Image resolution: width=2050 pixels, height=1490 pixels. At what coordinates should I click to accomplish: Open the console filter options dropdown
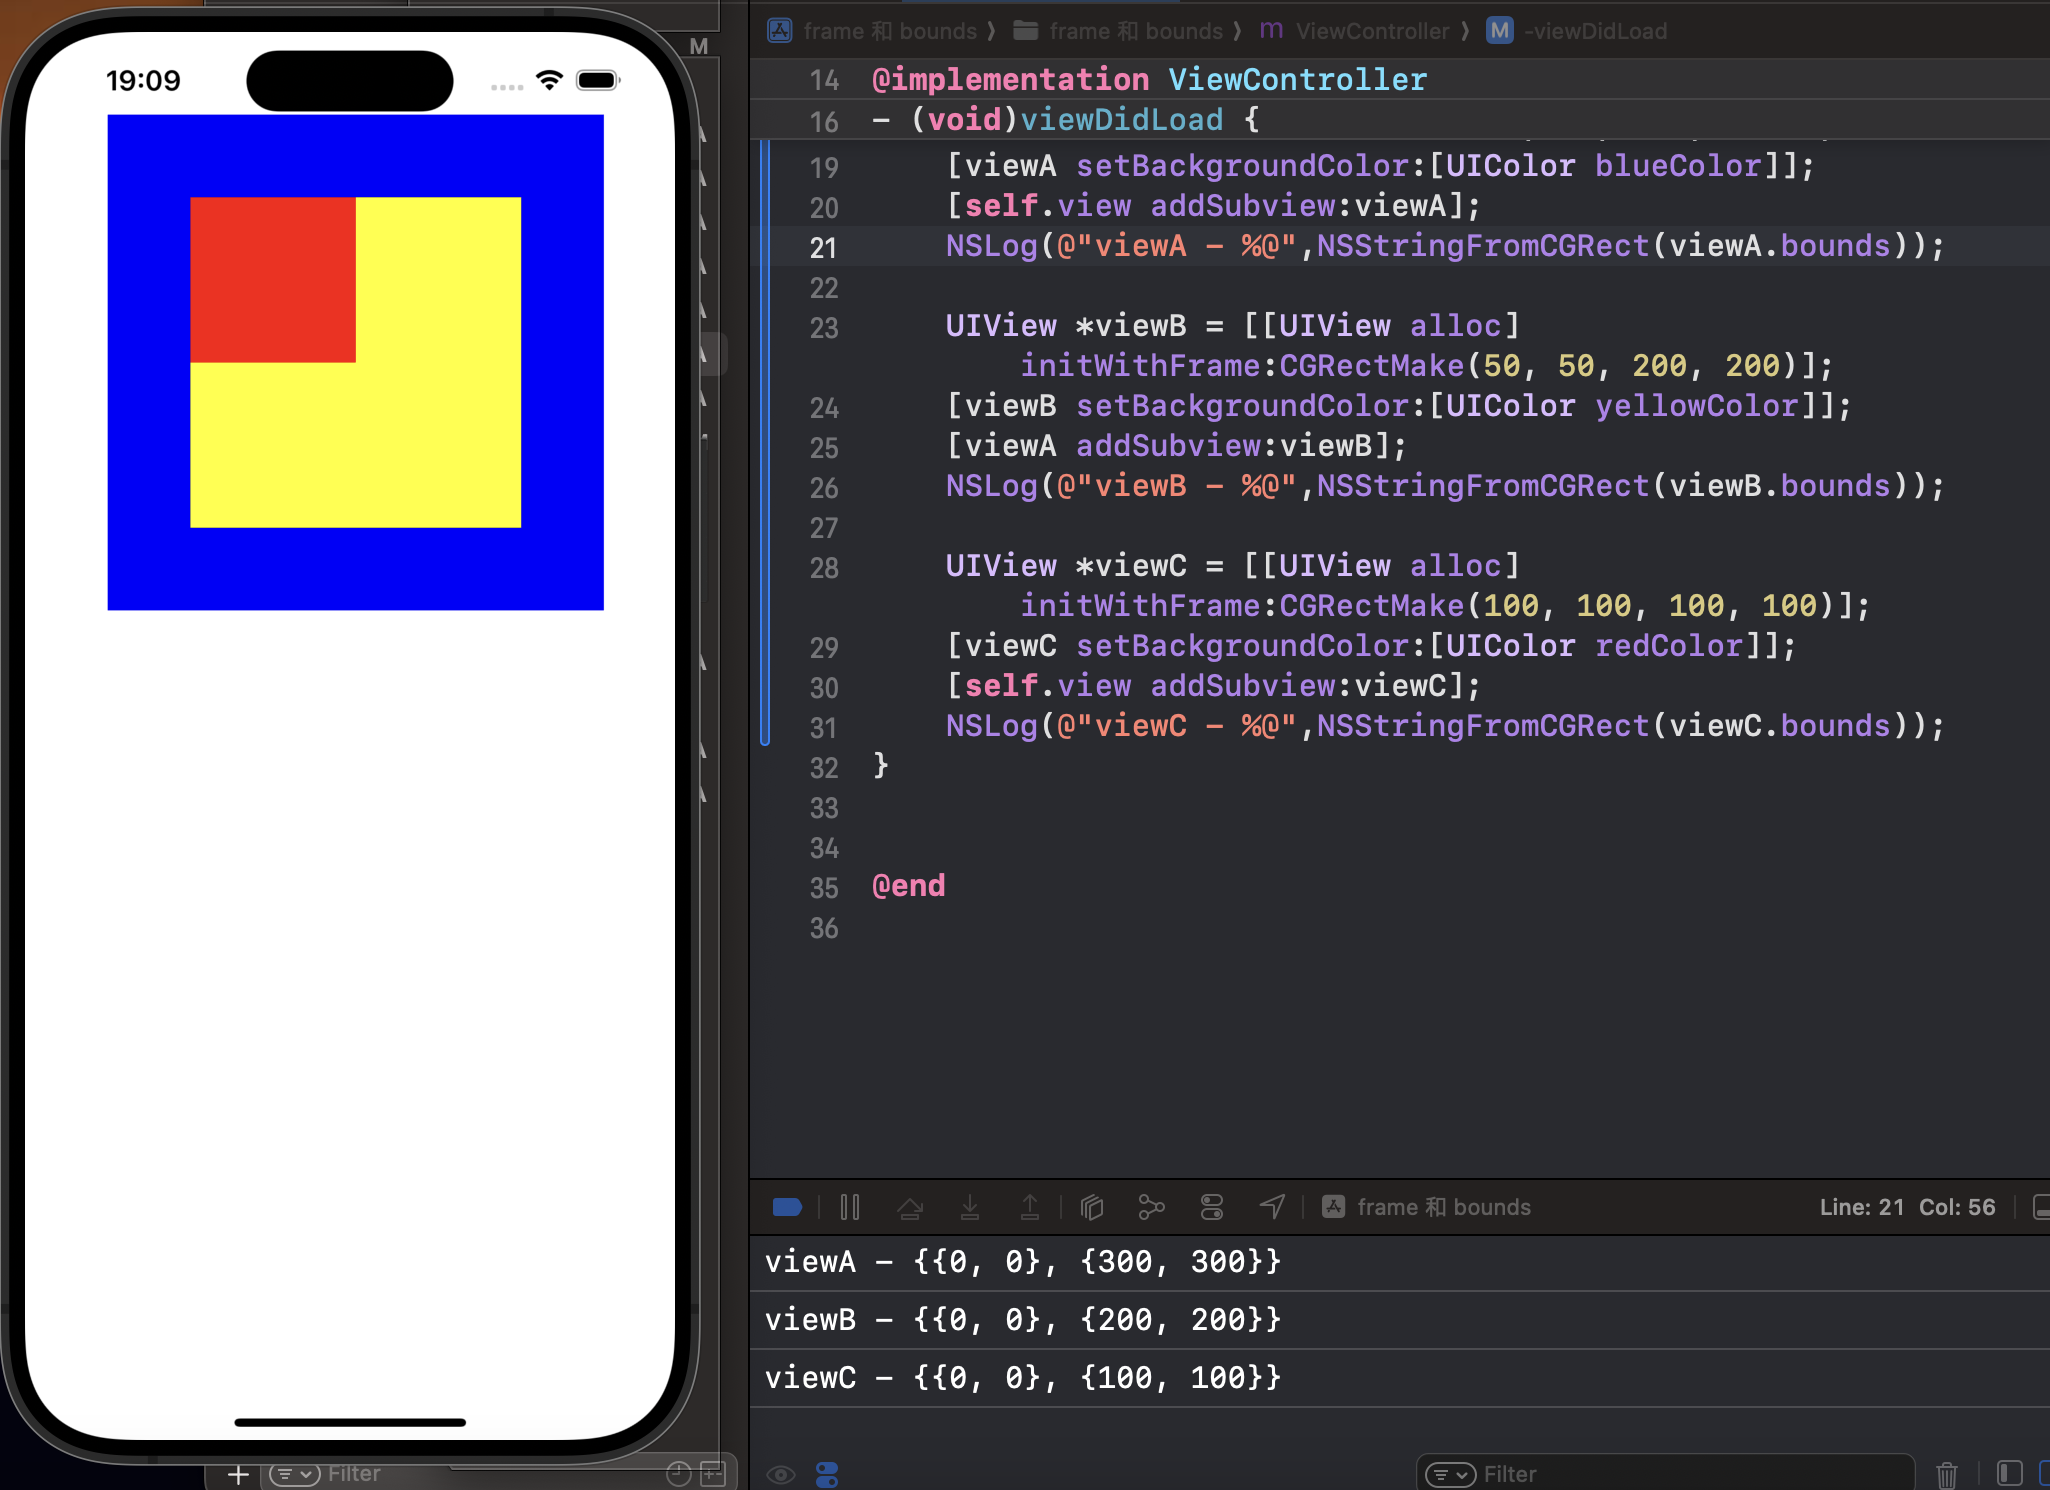point(1451,1474)
